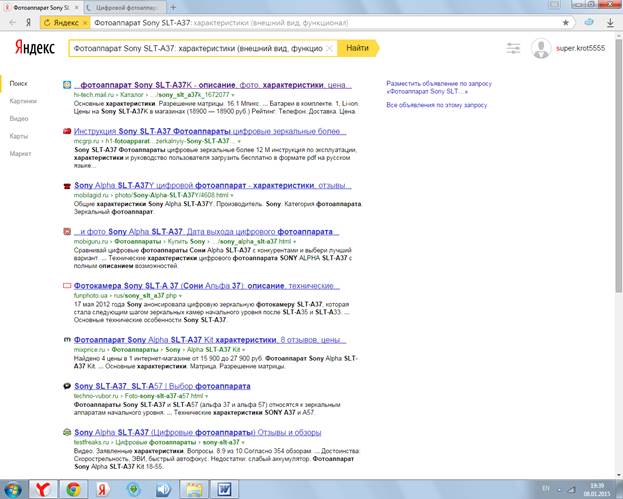The image size is (623, 499).
Task: Open 'Sony Alpha SLT-A37Y цифровой фотоаппарат' result
Action: point(213,185)
